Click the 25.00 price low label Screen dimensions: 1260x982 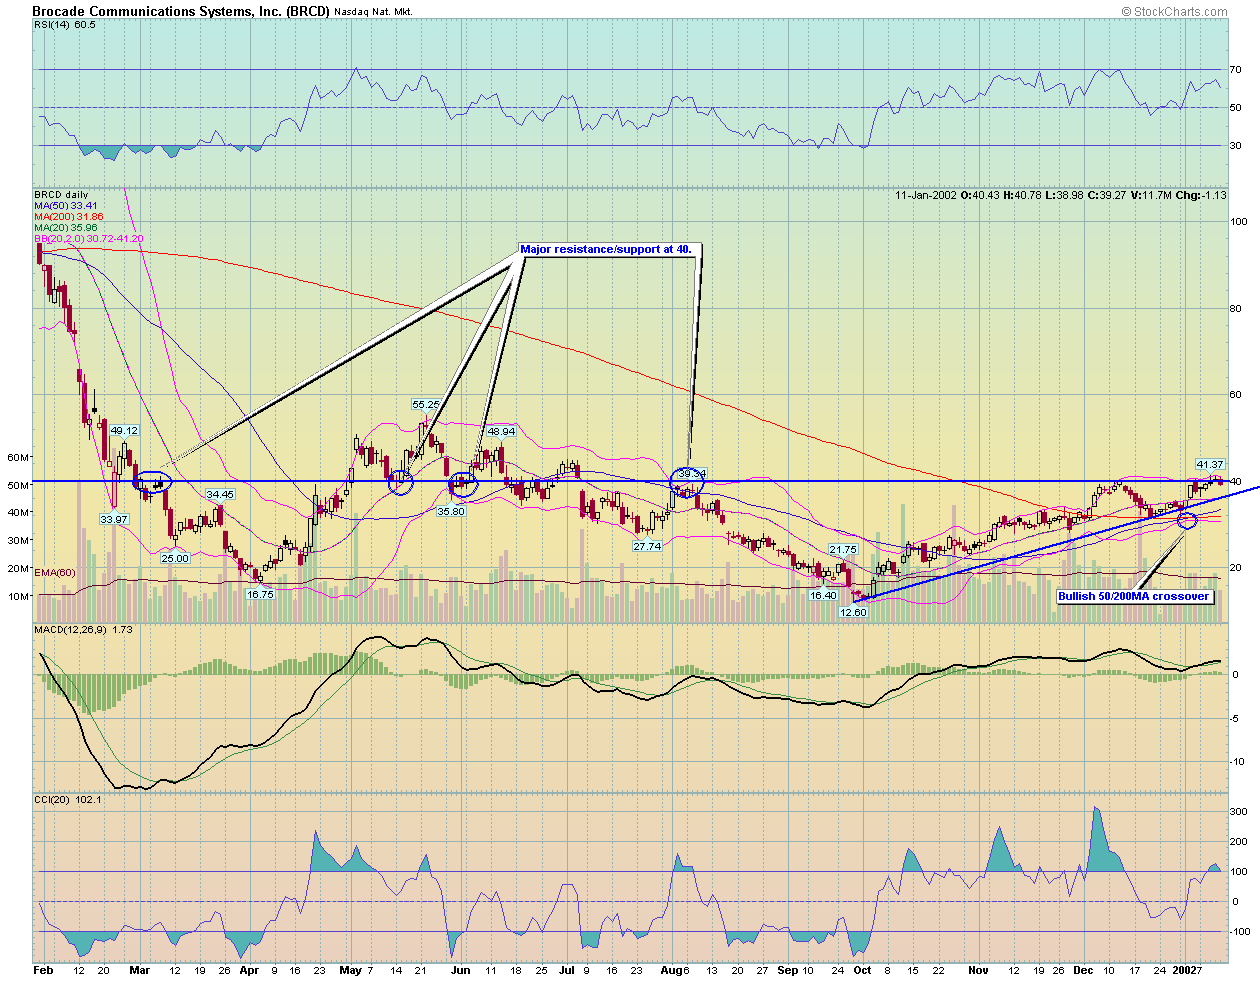coord(175,558)
